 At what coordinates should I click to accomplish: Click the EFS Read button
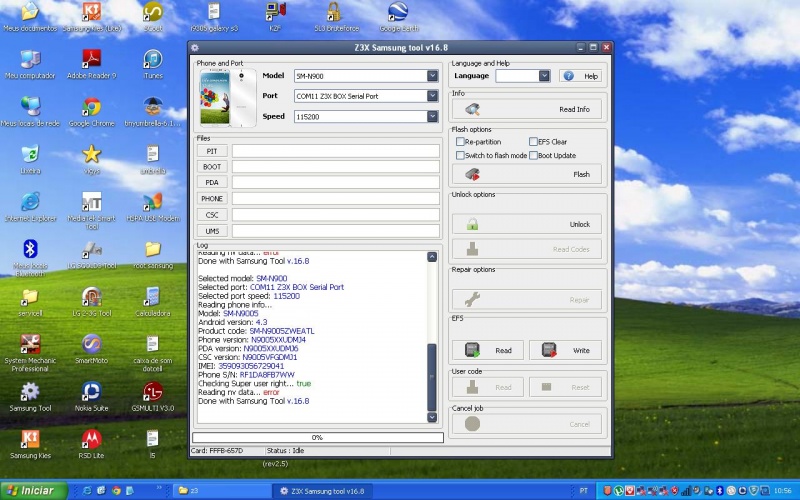pos(488,351)
